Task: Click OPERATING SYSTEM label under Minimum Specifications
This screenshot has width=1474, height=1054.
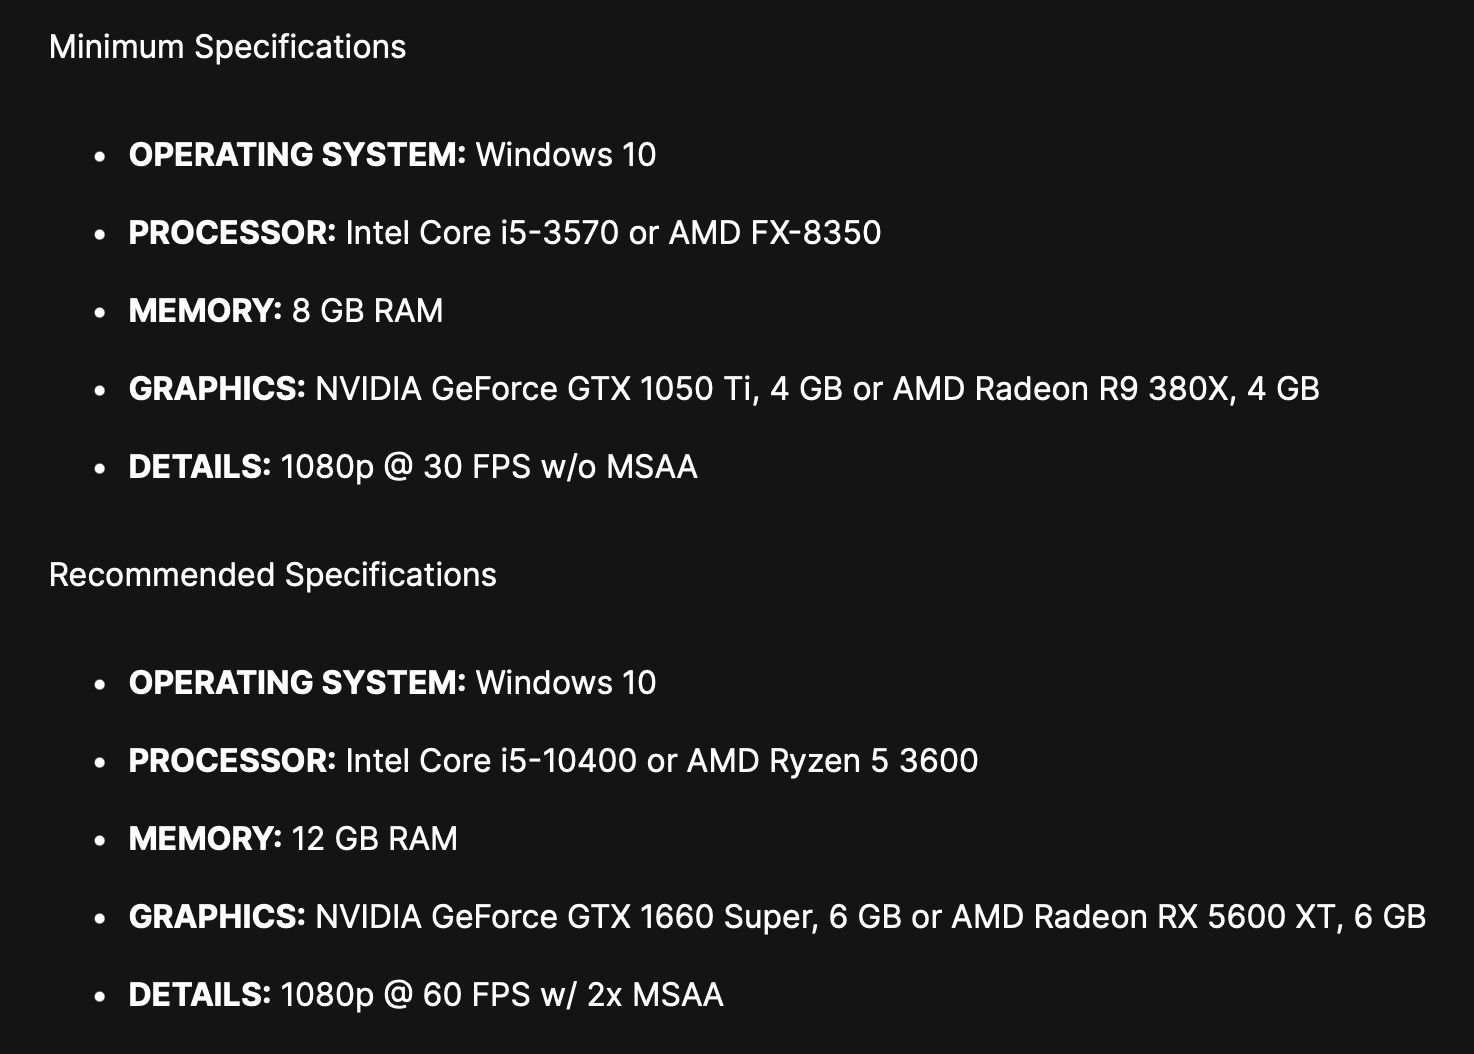Action: pyautogui.click(x=297, y=155)
